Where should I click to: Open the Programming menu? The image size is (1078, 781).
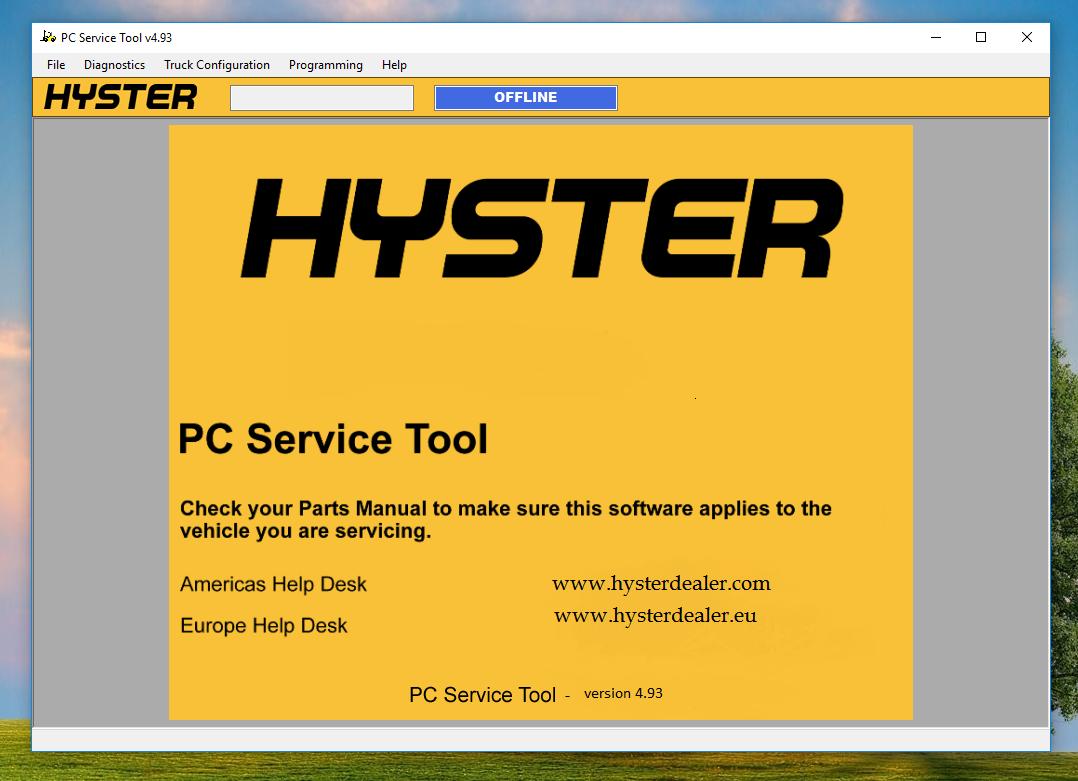point(326,64)
